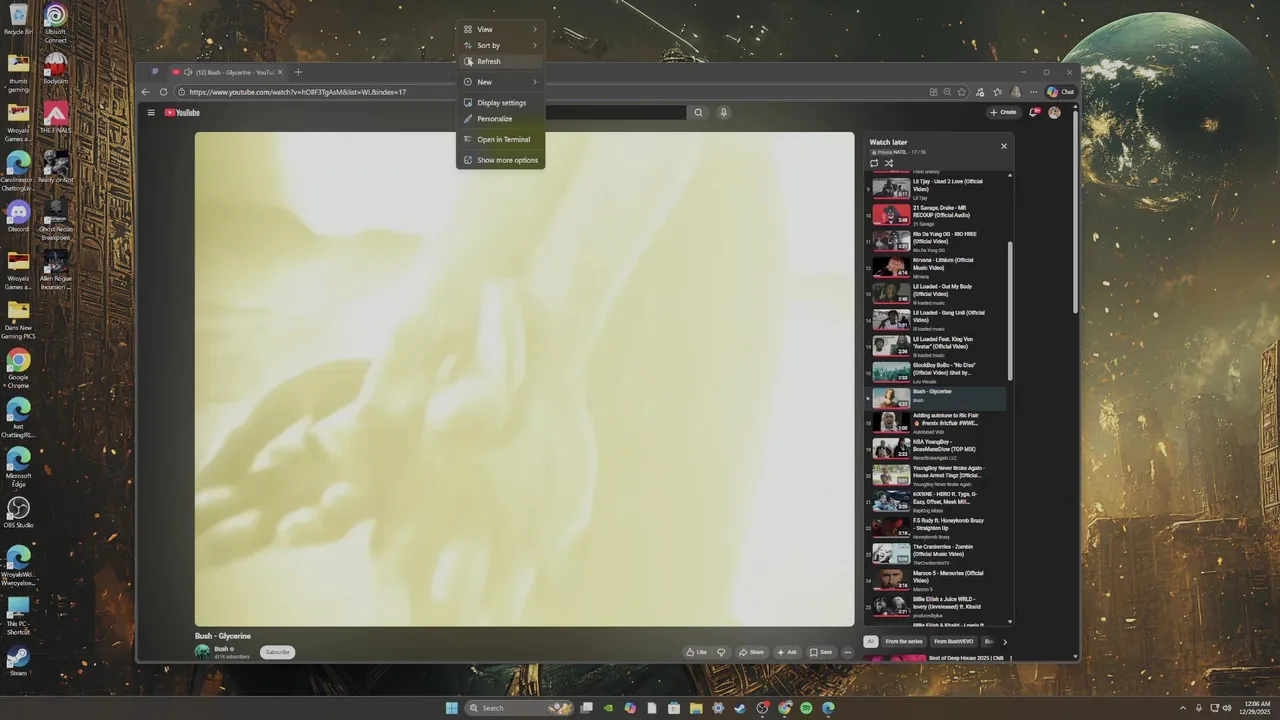Click the taskbar Search box
The image size is (1280, 720).
tap(520, 708)
